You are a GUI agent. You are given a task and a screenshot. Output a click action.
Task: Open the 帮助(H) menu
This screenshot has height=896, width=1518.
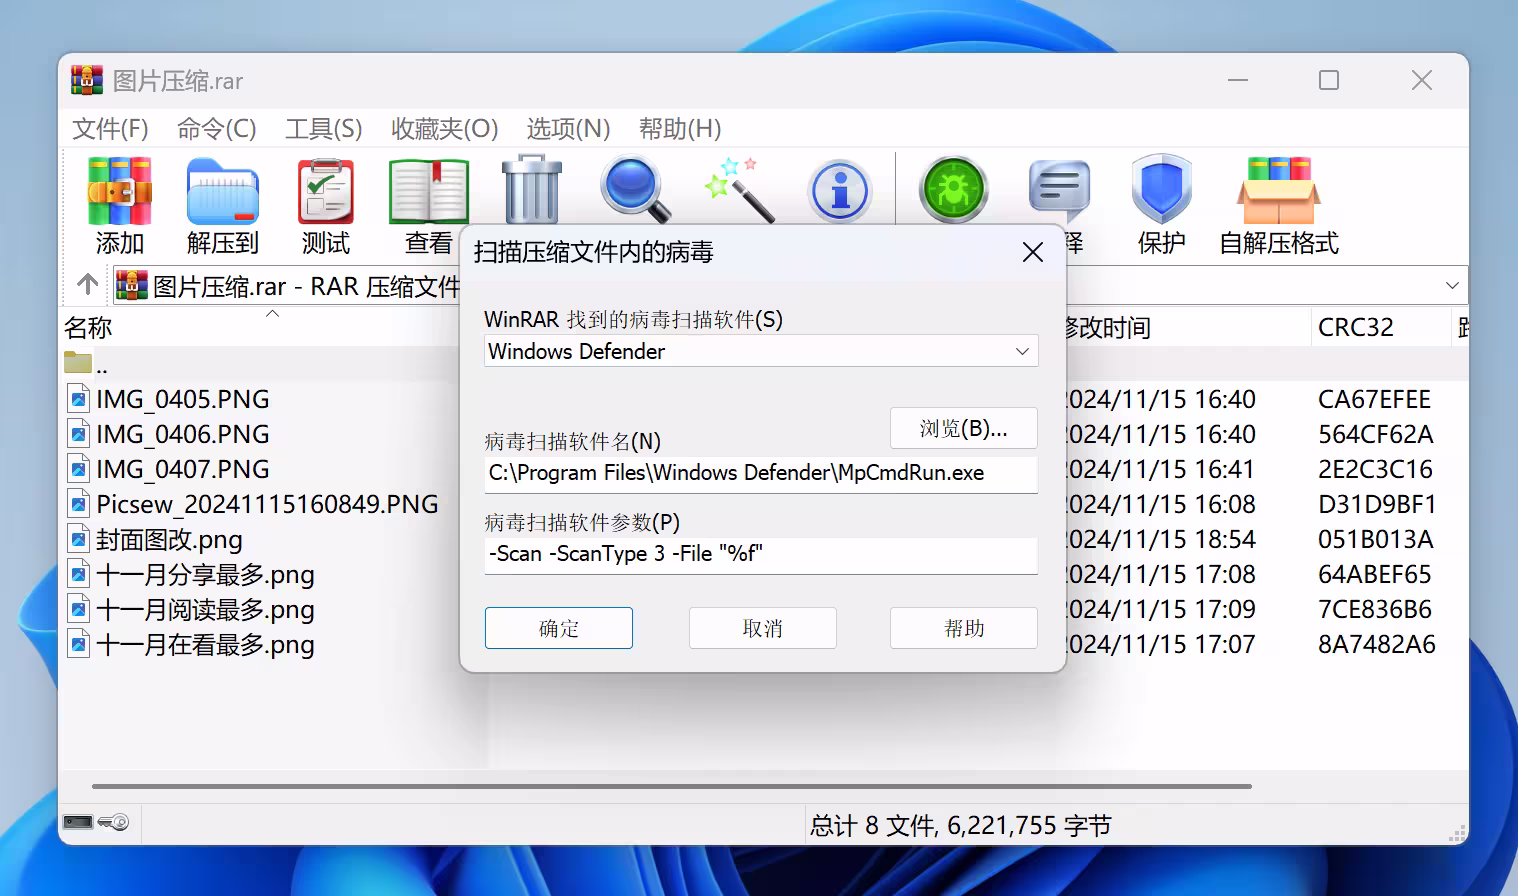(680, 128)
